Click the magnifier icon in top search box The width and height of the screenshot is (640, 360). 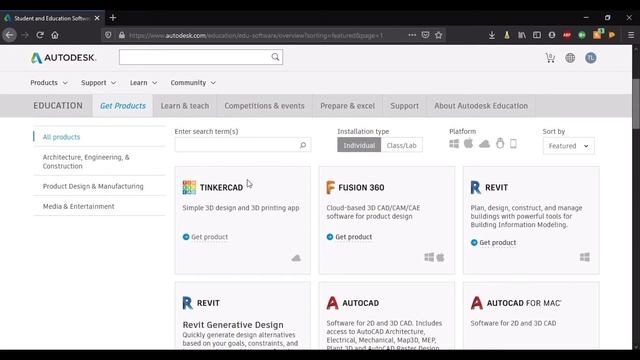coord(276,57)
